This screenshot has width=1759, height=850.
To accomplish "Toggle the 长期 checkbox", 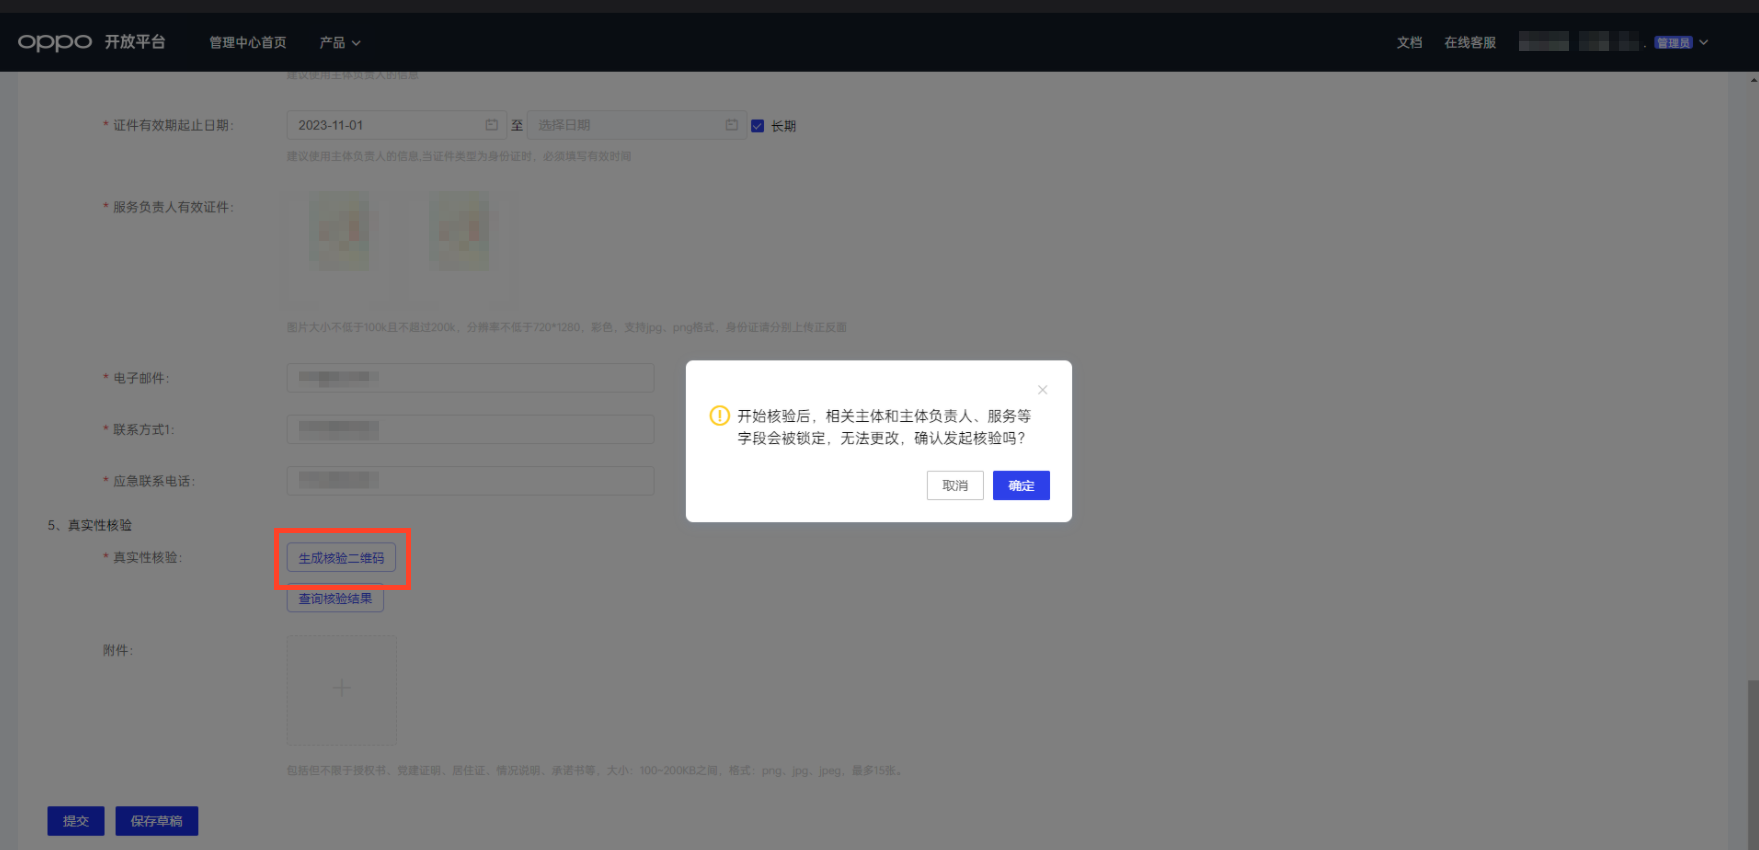I will click(757, 126).
